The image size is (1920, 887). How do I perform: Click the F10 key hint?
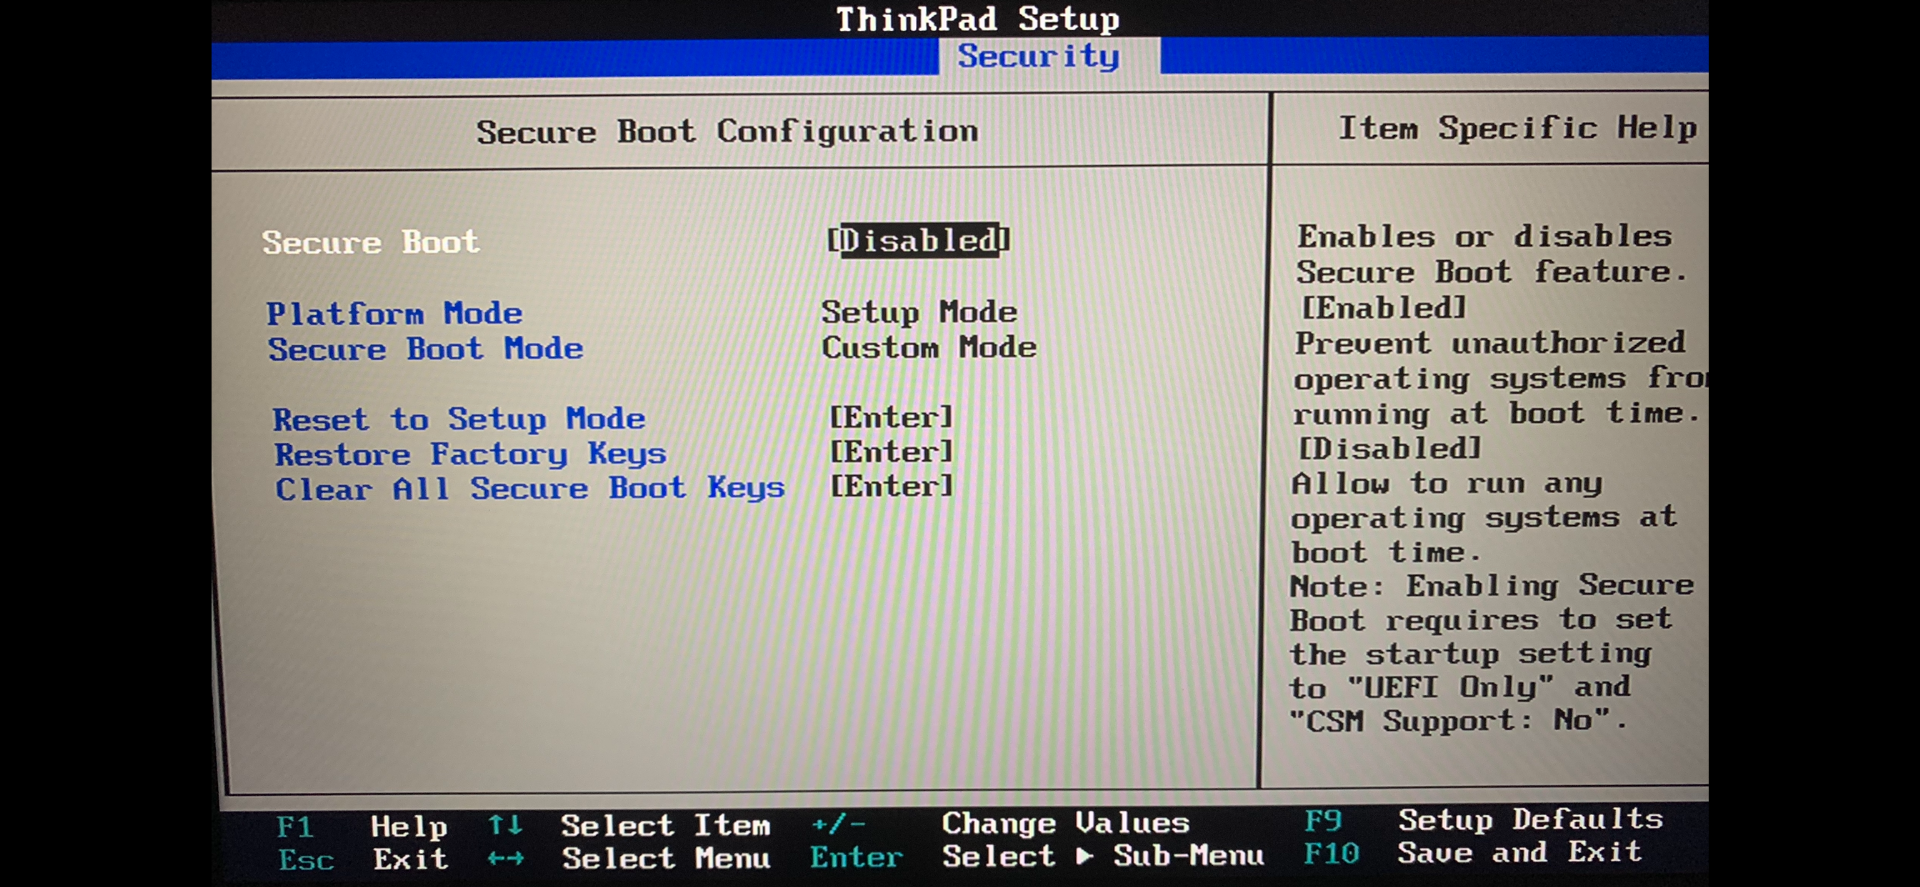click(x=1332, y=854)
